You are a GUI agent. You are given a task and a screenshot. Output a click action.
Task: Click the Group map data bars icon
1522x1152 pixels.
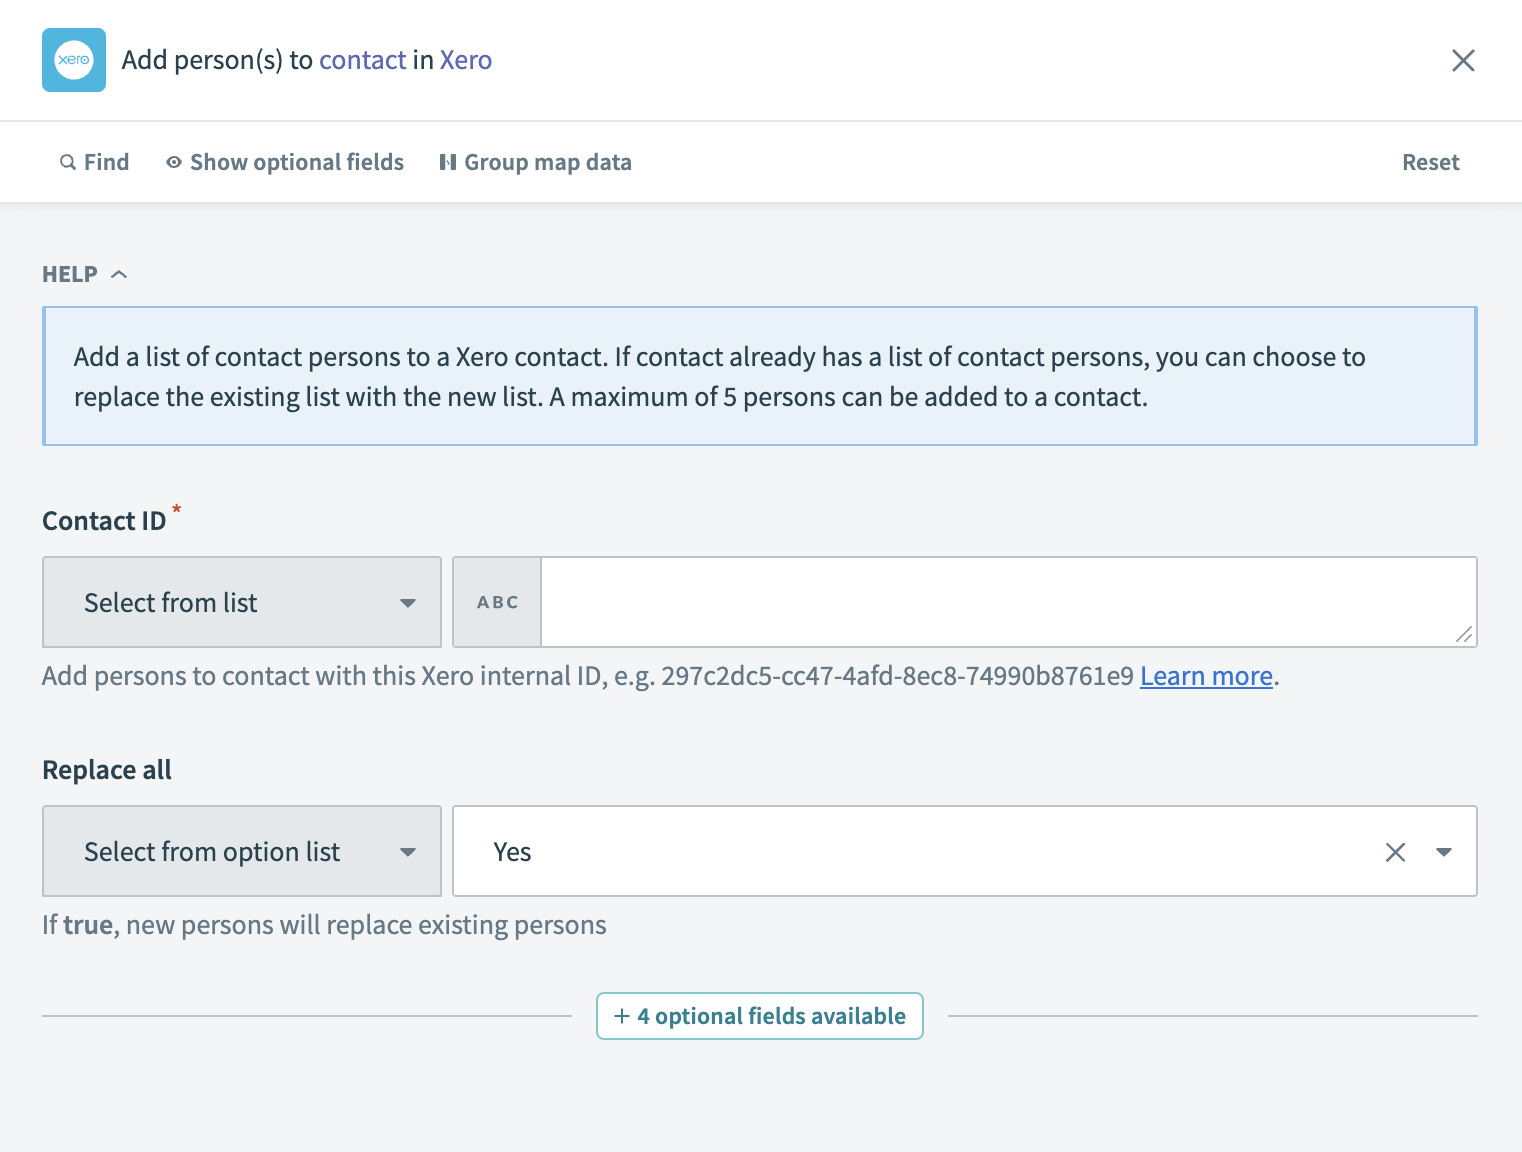(449, 161)
